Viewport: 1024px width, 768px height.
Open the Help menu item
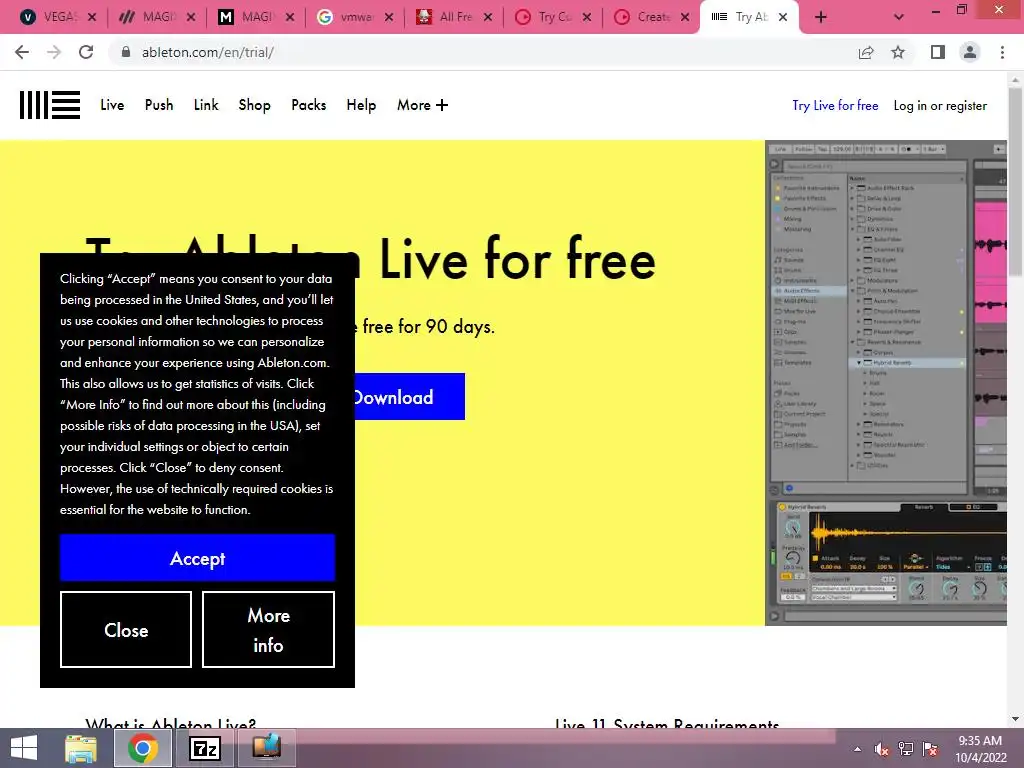(361, 105)
